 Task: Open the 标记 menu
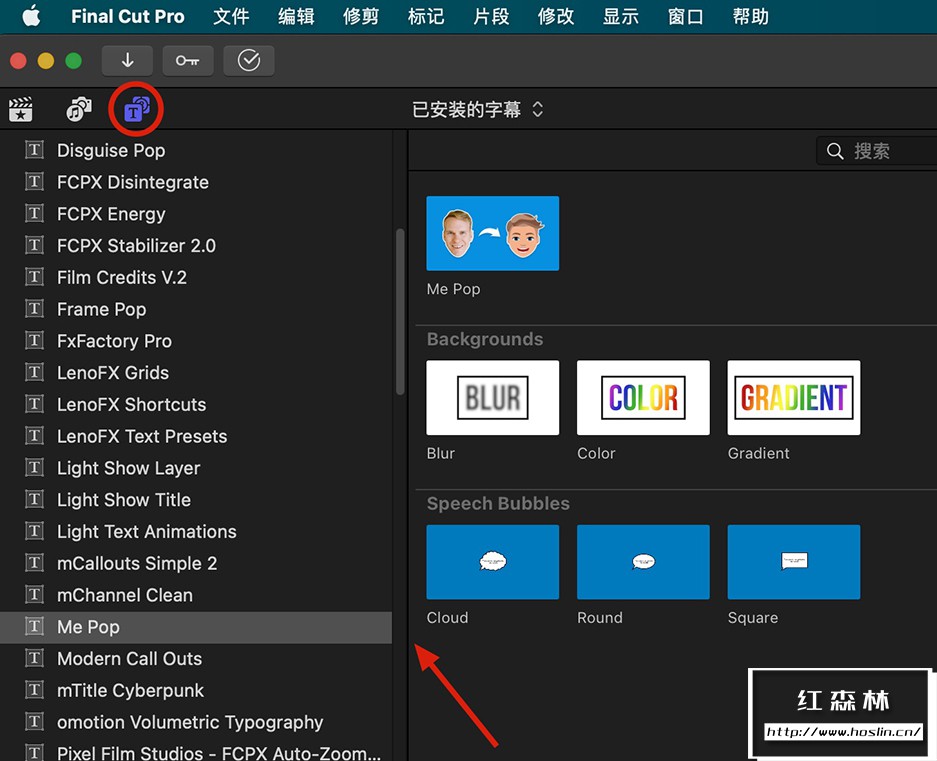coord(425,16)
